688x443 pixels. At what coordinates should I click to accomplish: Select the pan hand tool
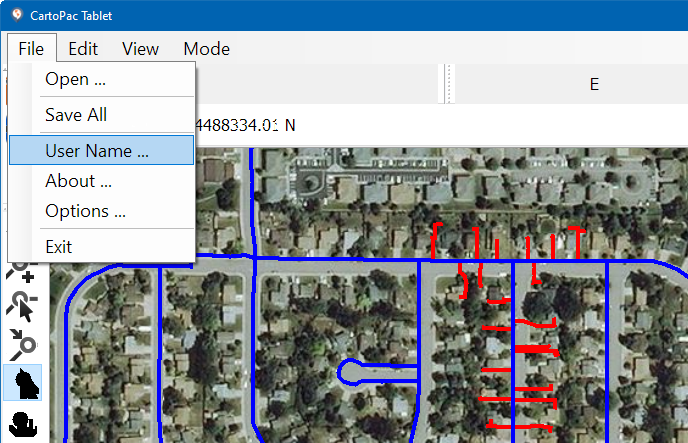coord(23,423)
